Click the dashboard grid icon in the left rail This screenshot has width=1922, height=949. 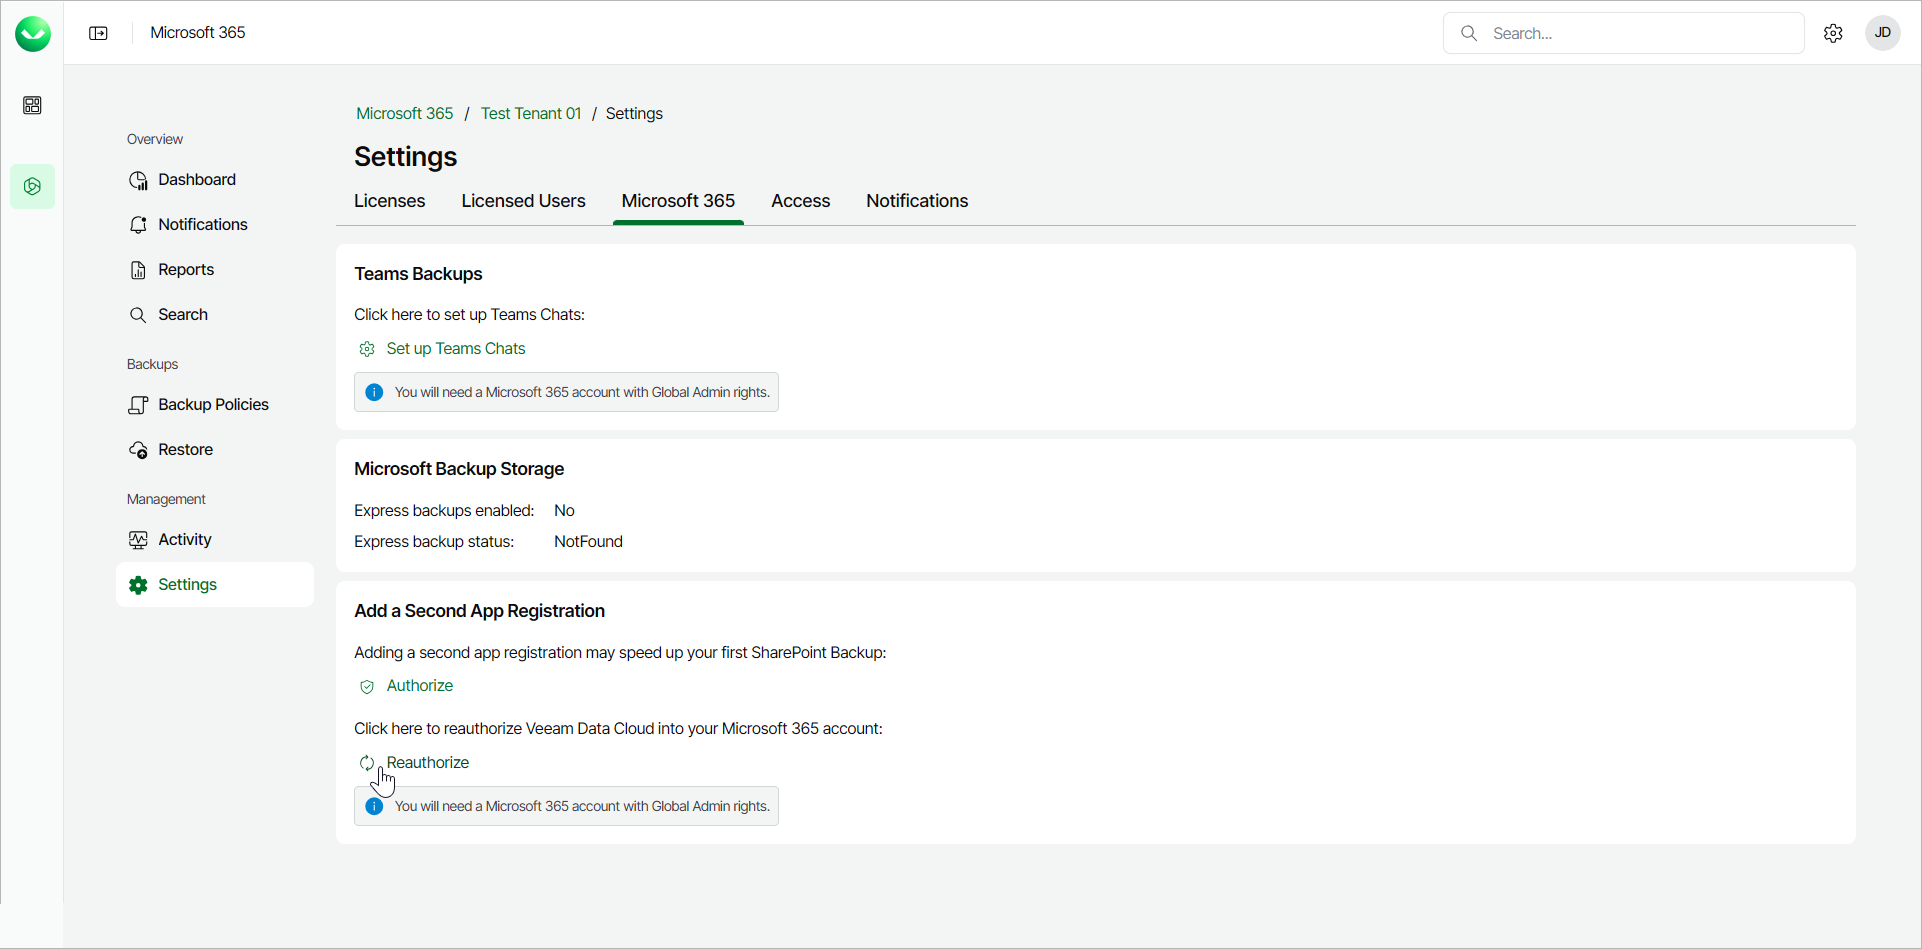pos(32,105)
